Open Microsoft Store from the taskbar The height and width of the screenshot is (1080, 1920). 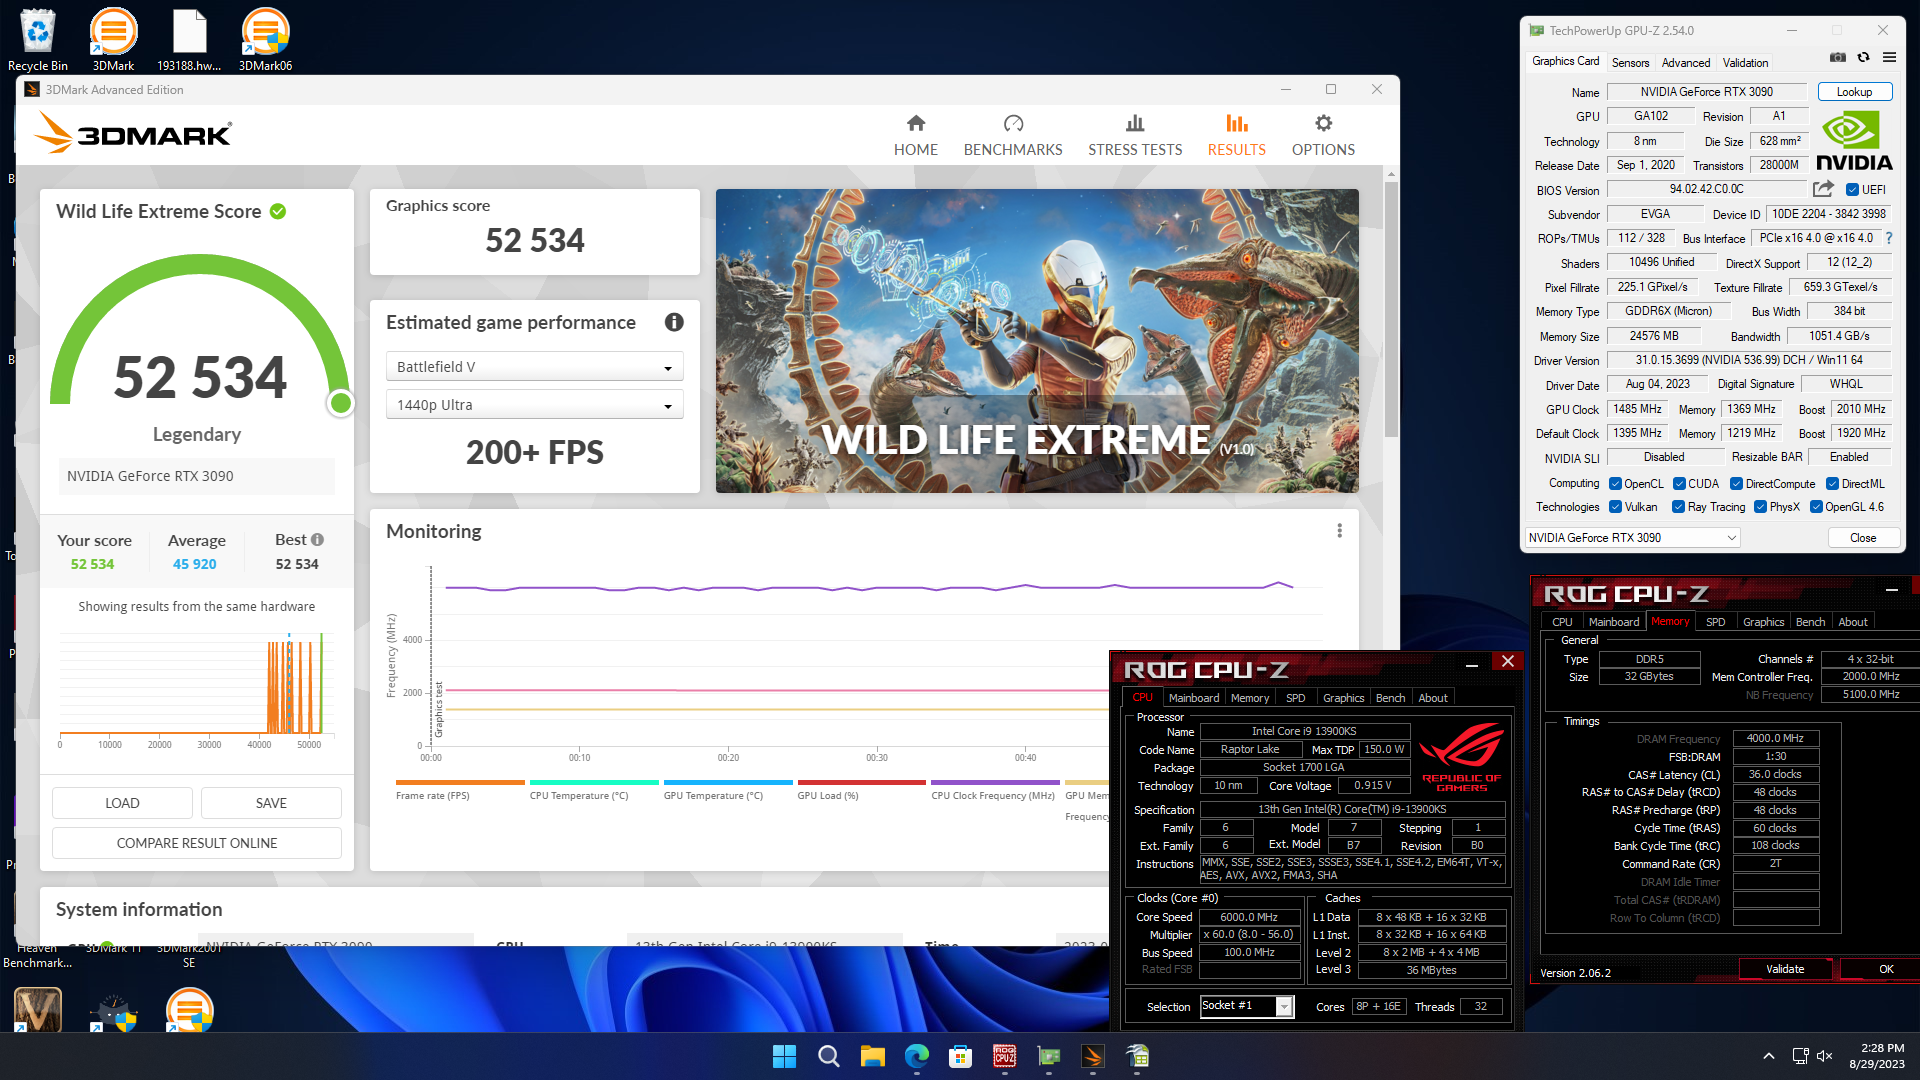pyautogui.click(x=960, y=1056)
